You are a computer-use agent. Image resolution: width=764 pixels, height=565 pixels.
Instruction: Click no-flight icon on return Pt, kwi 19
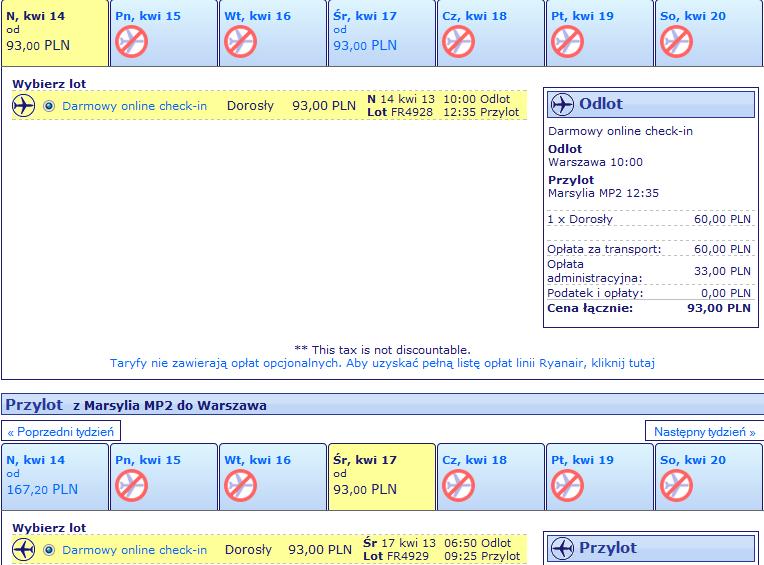click(x=568, y=486)
